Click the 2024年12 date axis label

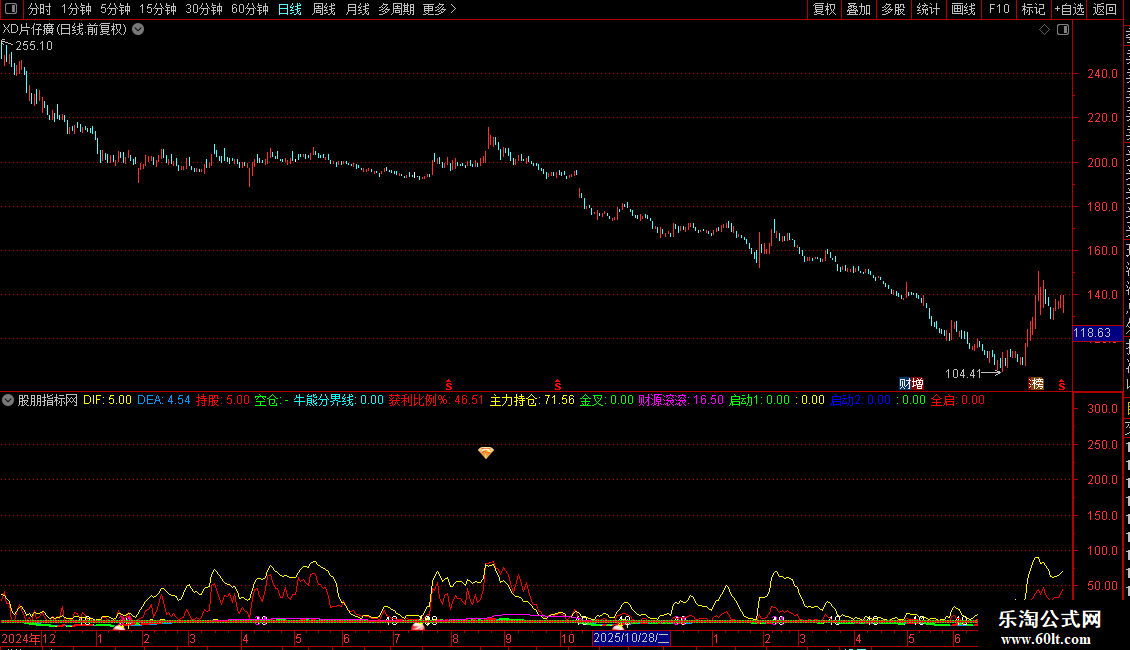point(29,639)
